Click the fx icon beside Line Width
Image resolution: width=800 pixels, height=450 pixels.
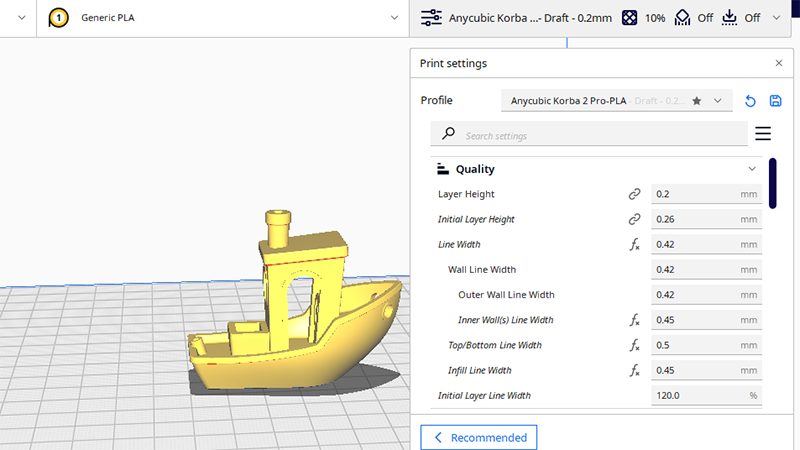(x=634, y=245)
